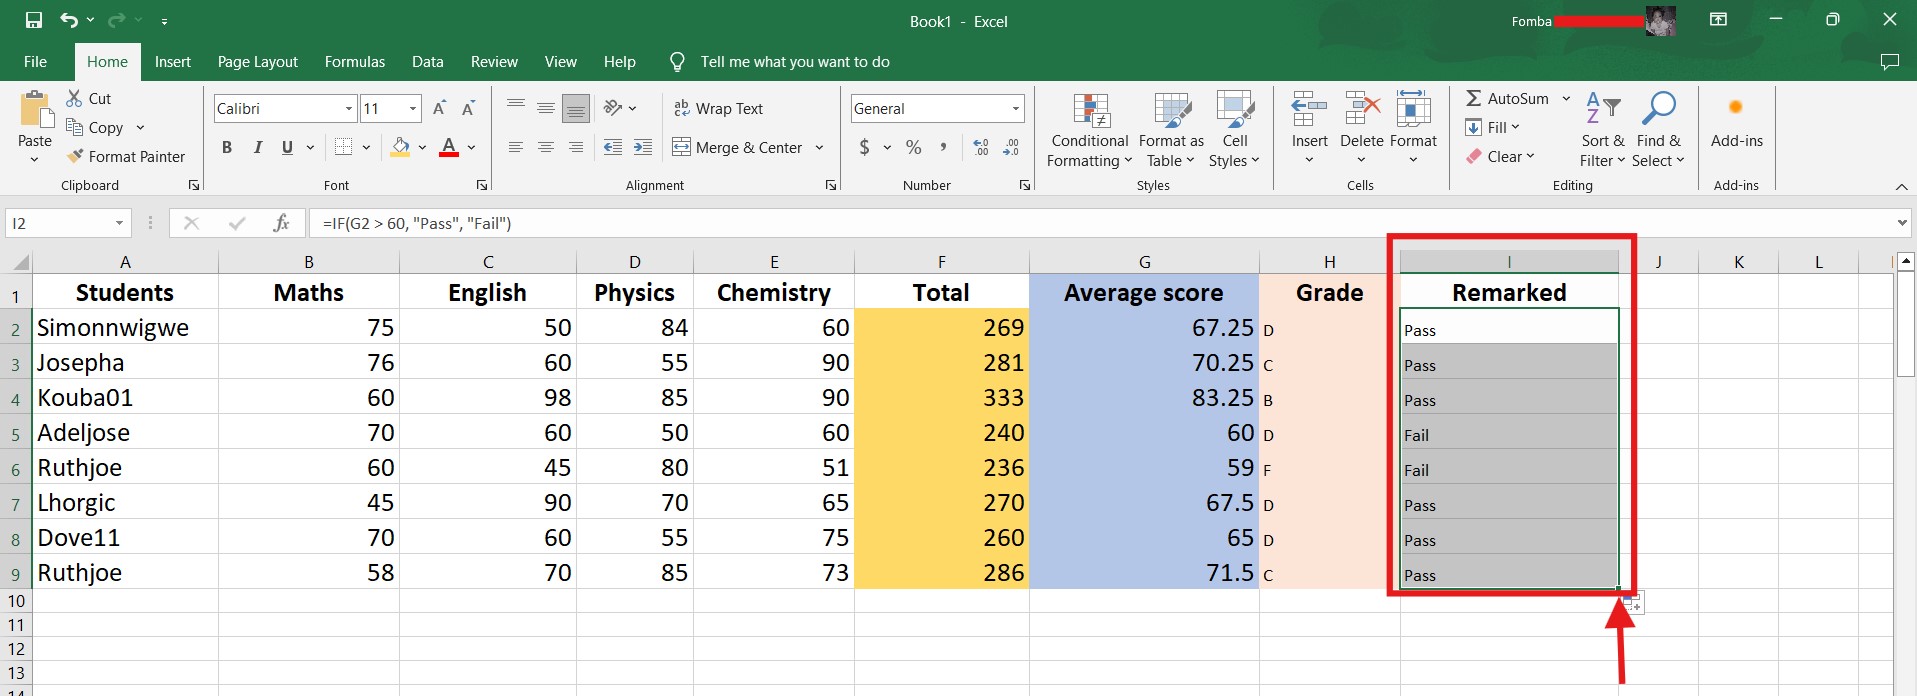Click the Insert Function fx icon
The height and width of the screenshot is (696, 1917).
(x=281, y=223)
